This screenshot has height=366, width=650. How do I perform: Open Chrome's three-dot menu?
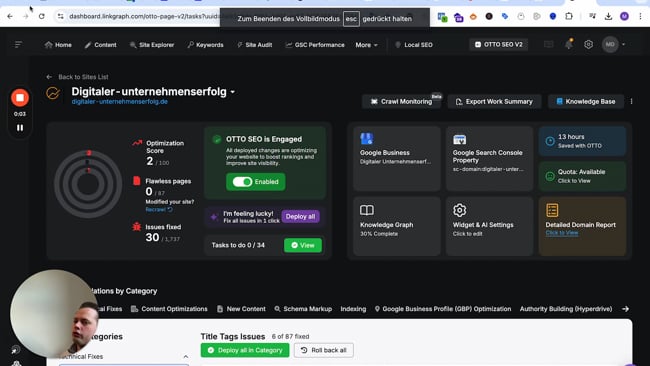[640, 16]
